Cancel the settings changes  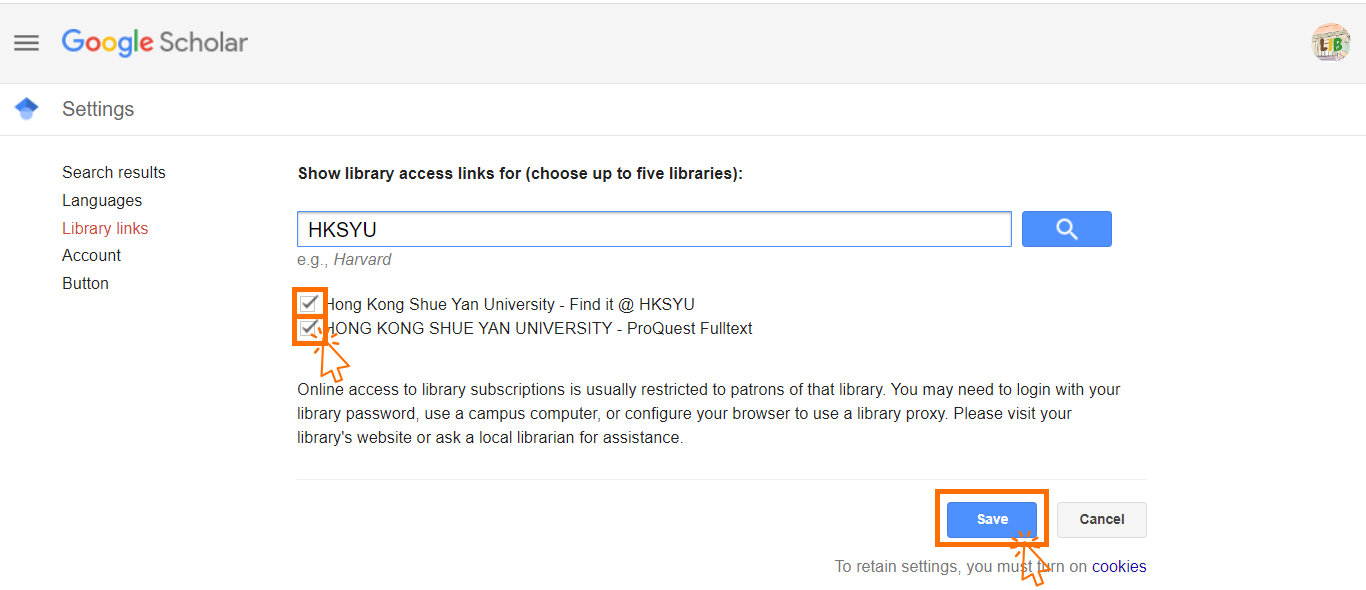pos(1101,519)
